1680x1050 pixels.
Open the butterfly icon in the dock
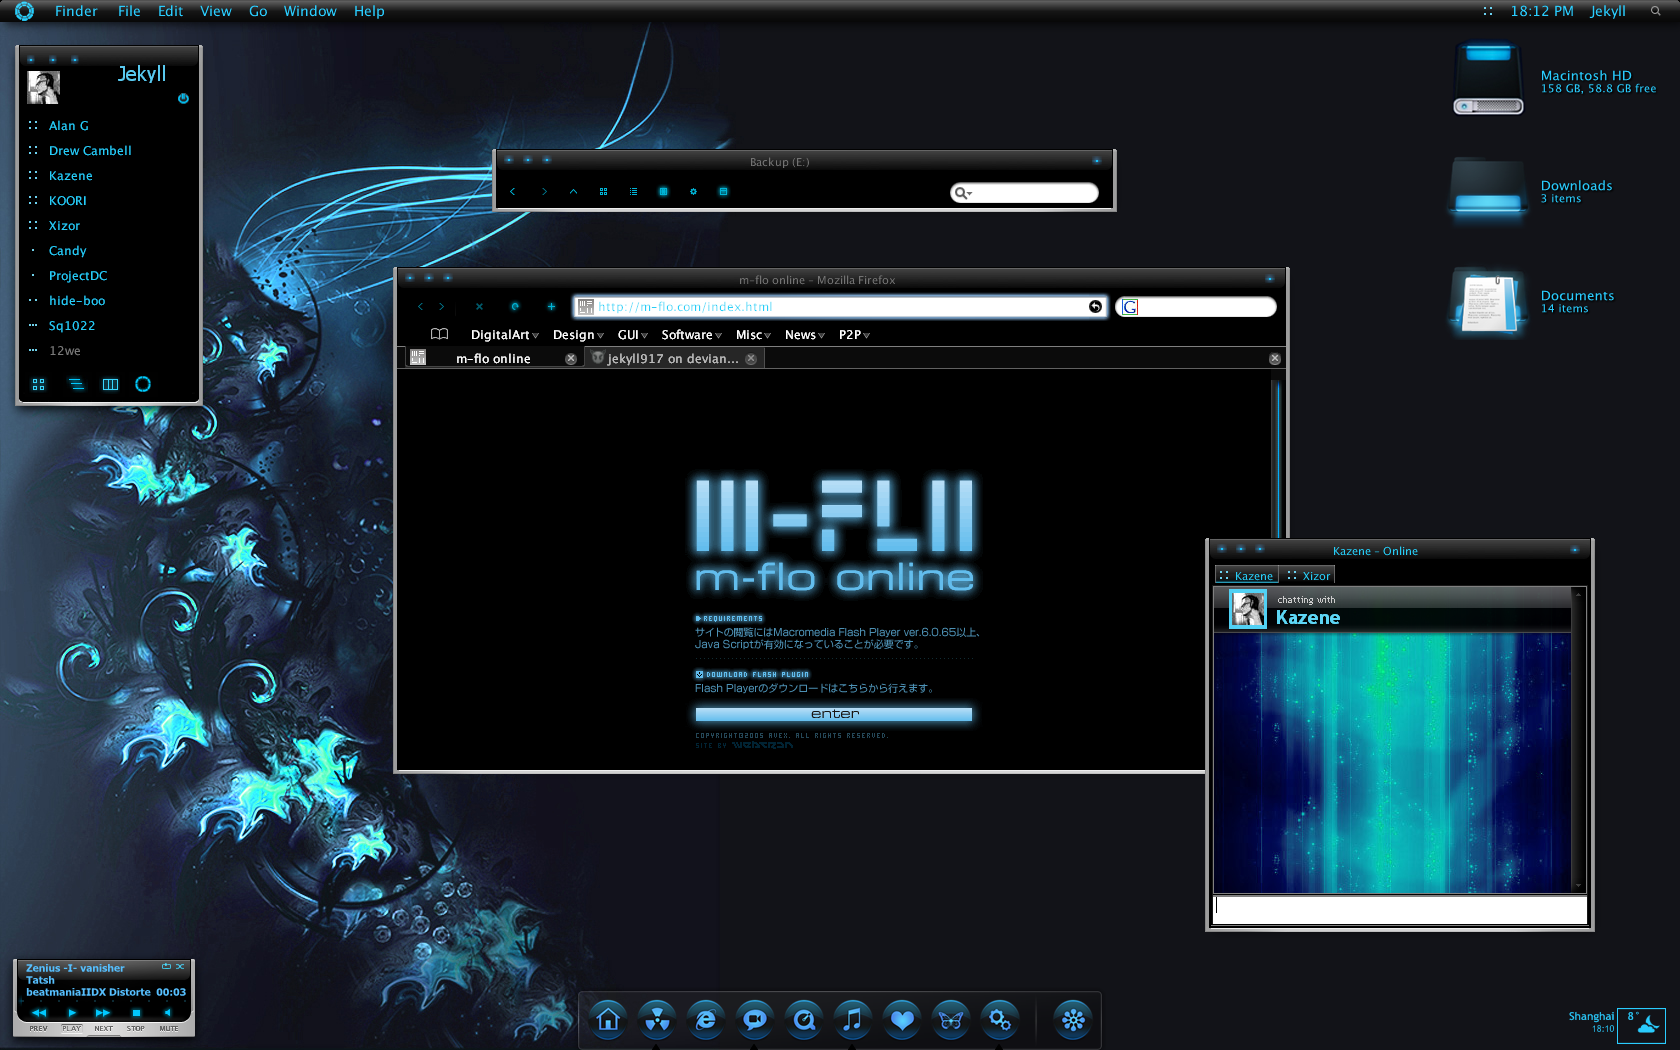coord(950,1020)
